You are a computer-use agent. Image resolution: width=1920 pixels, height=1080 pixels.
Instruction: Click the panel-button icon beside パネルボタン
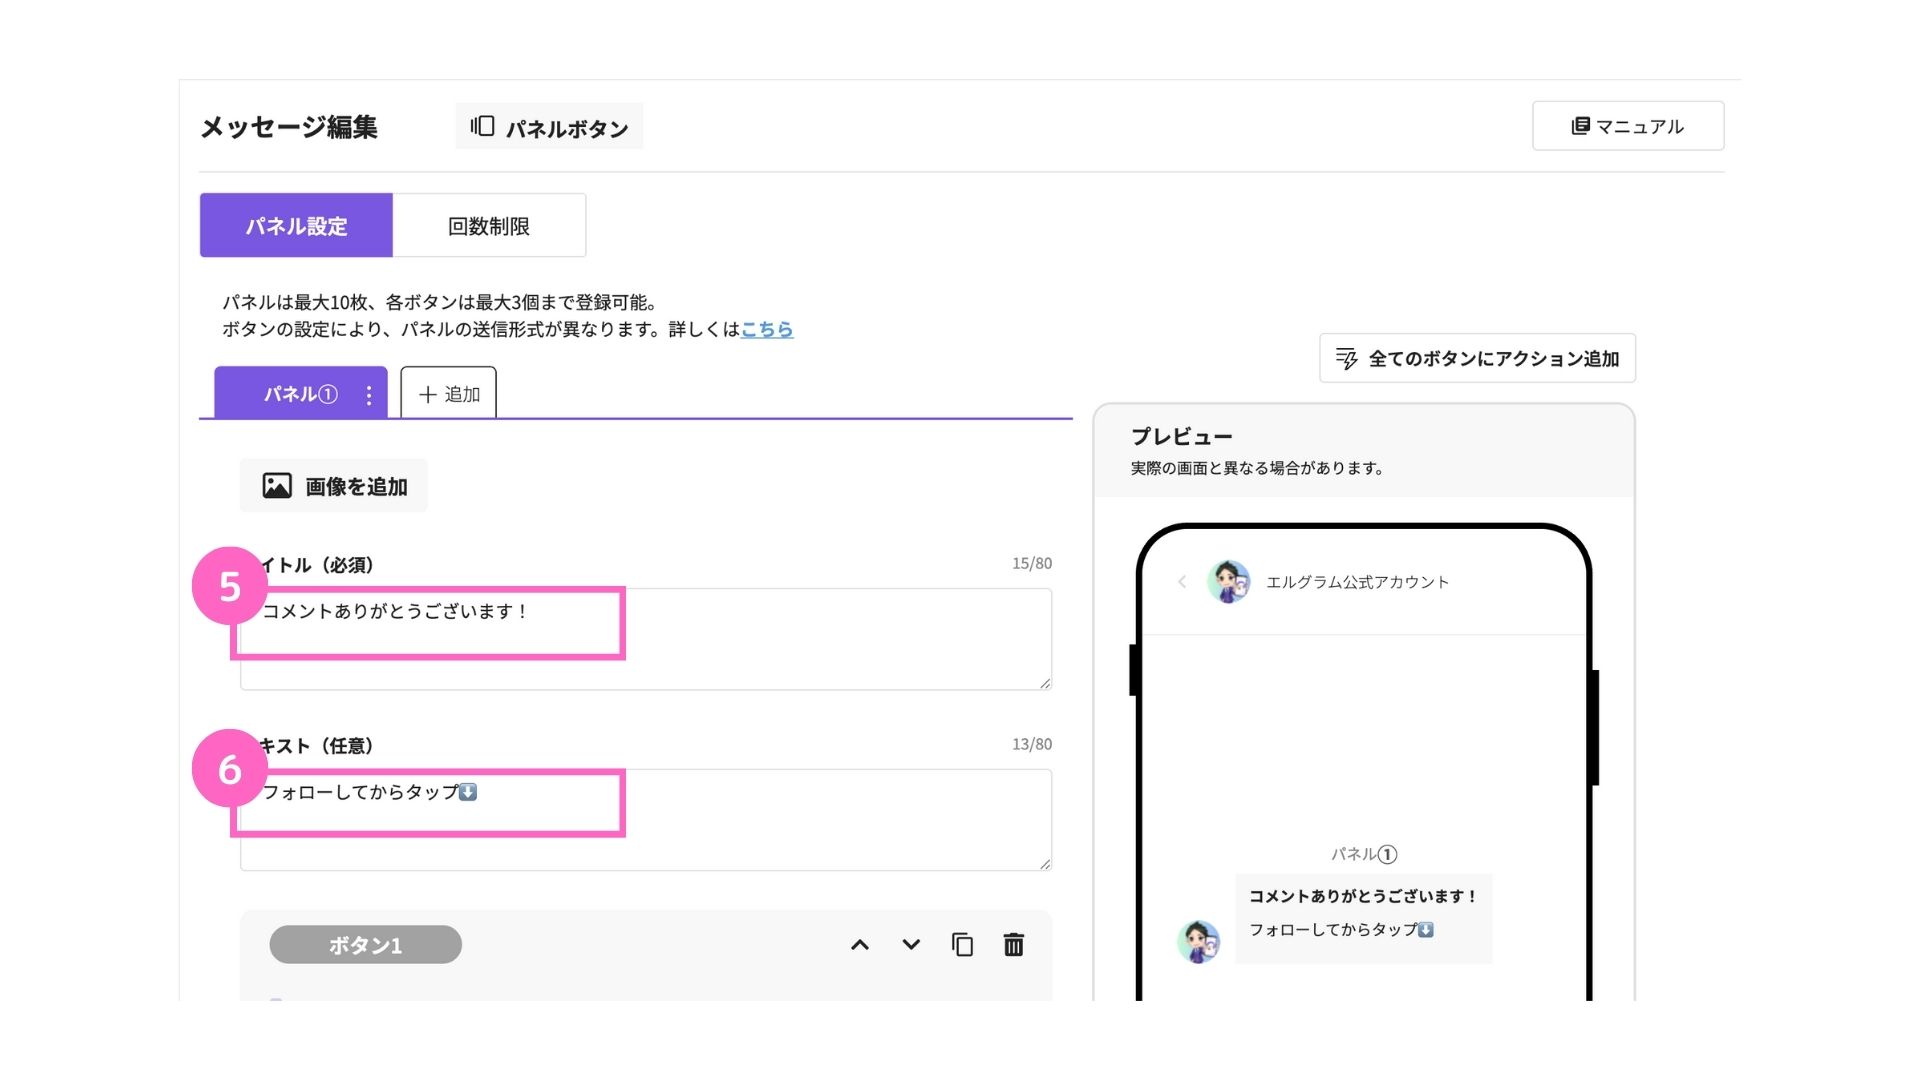[482, 126]
